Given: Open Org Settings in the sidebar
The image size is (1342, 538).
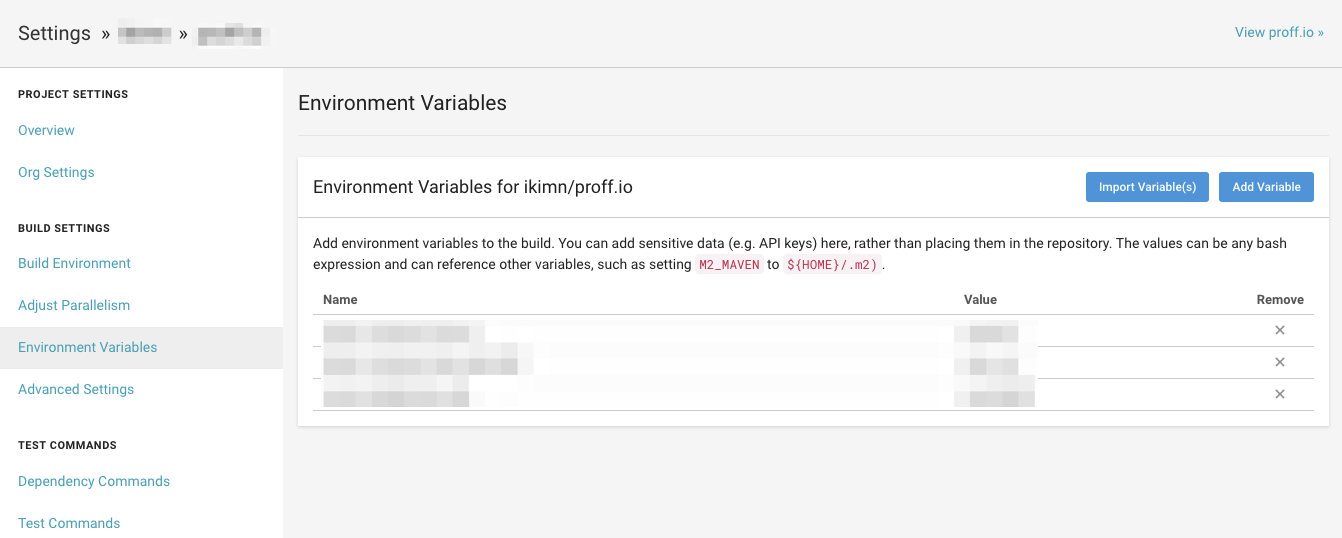Looking at the screenshot, I should [56, 172].
